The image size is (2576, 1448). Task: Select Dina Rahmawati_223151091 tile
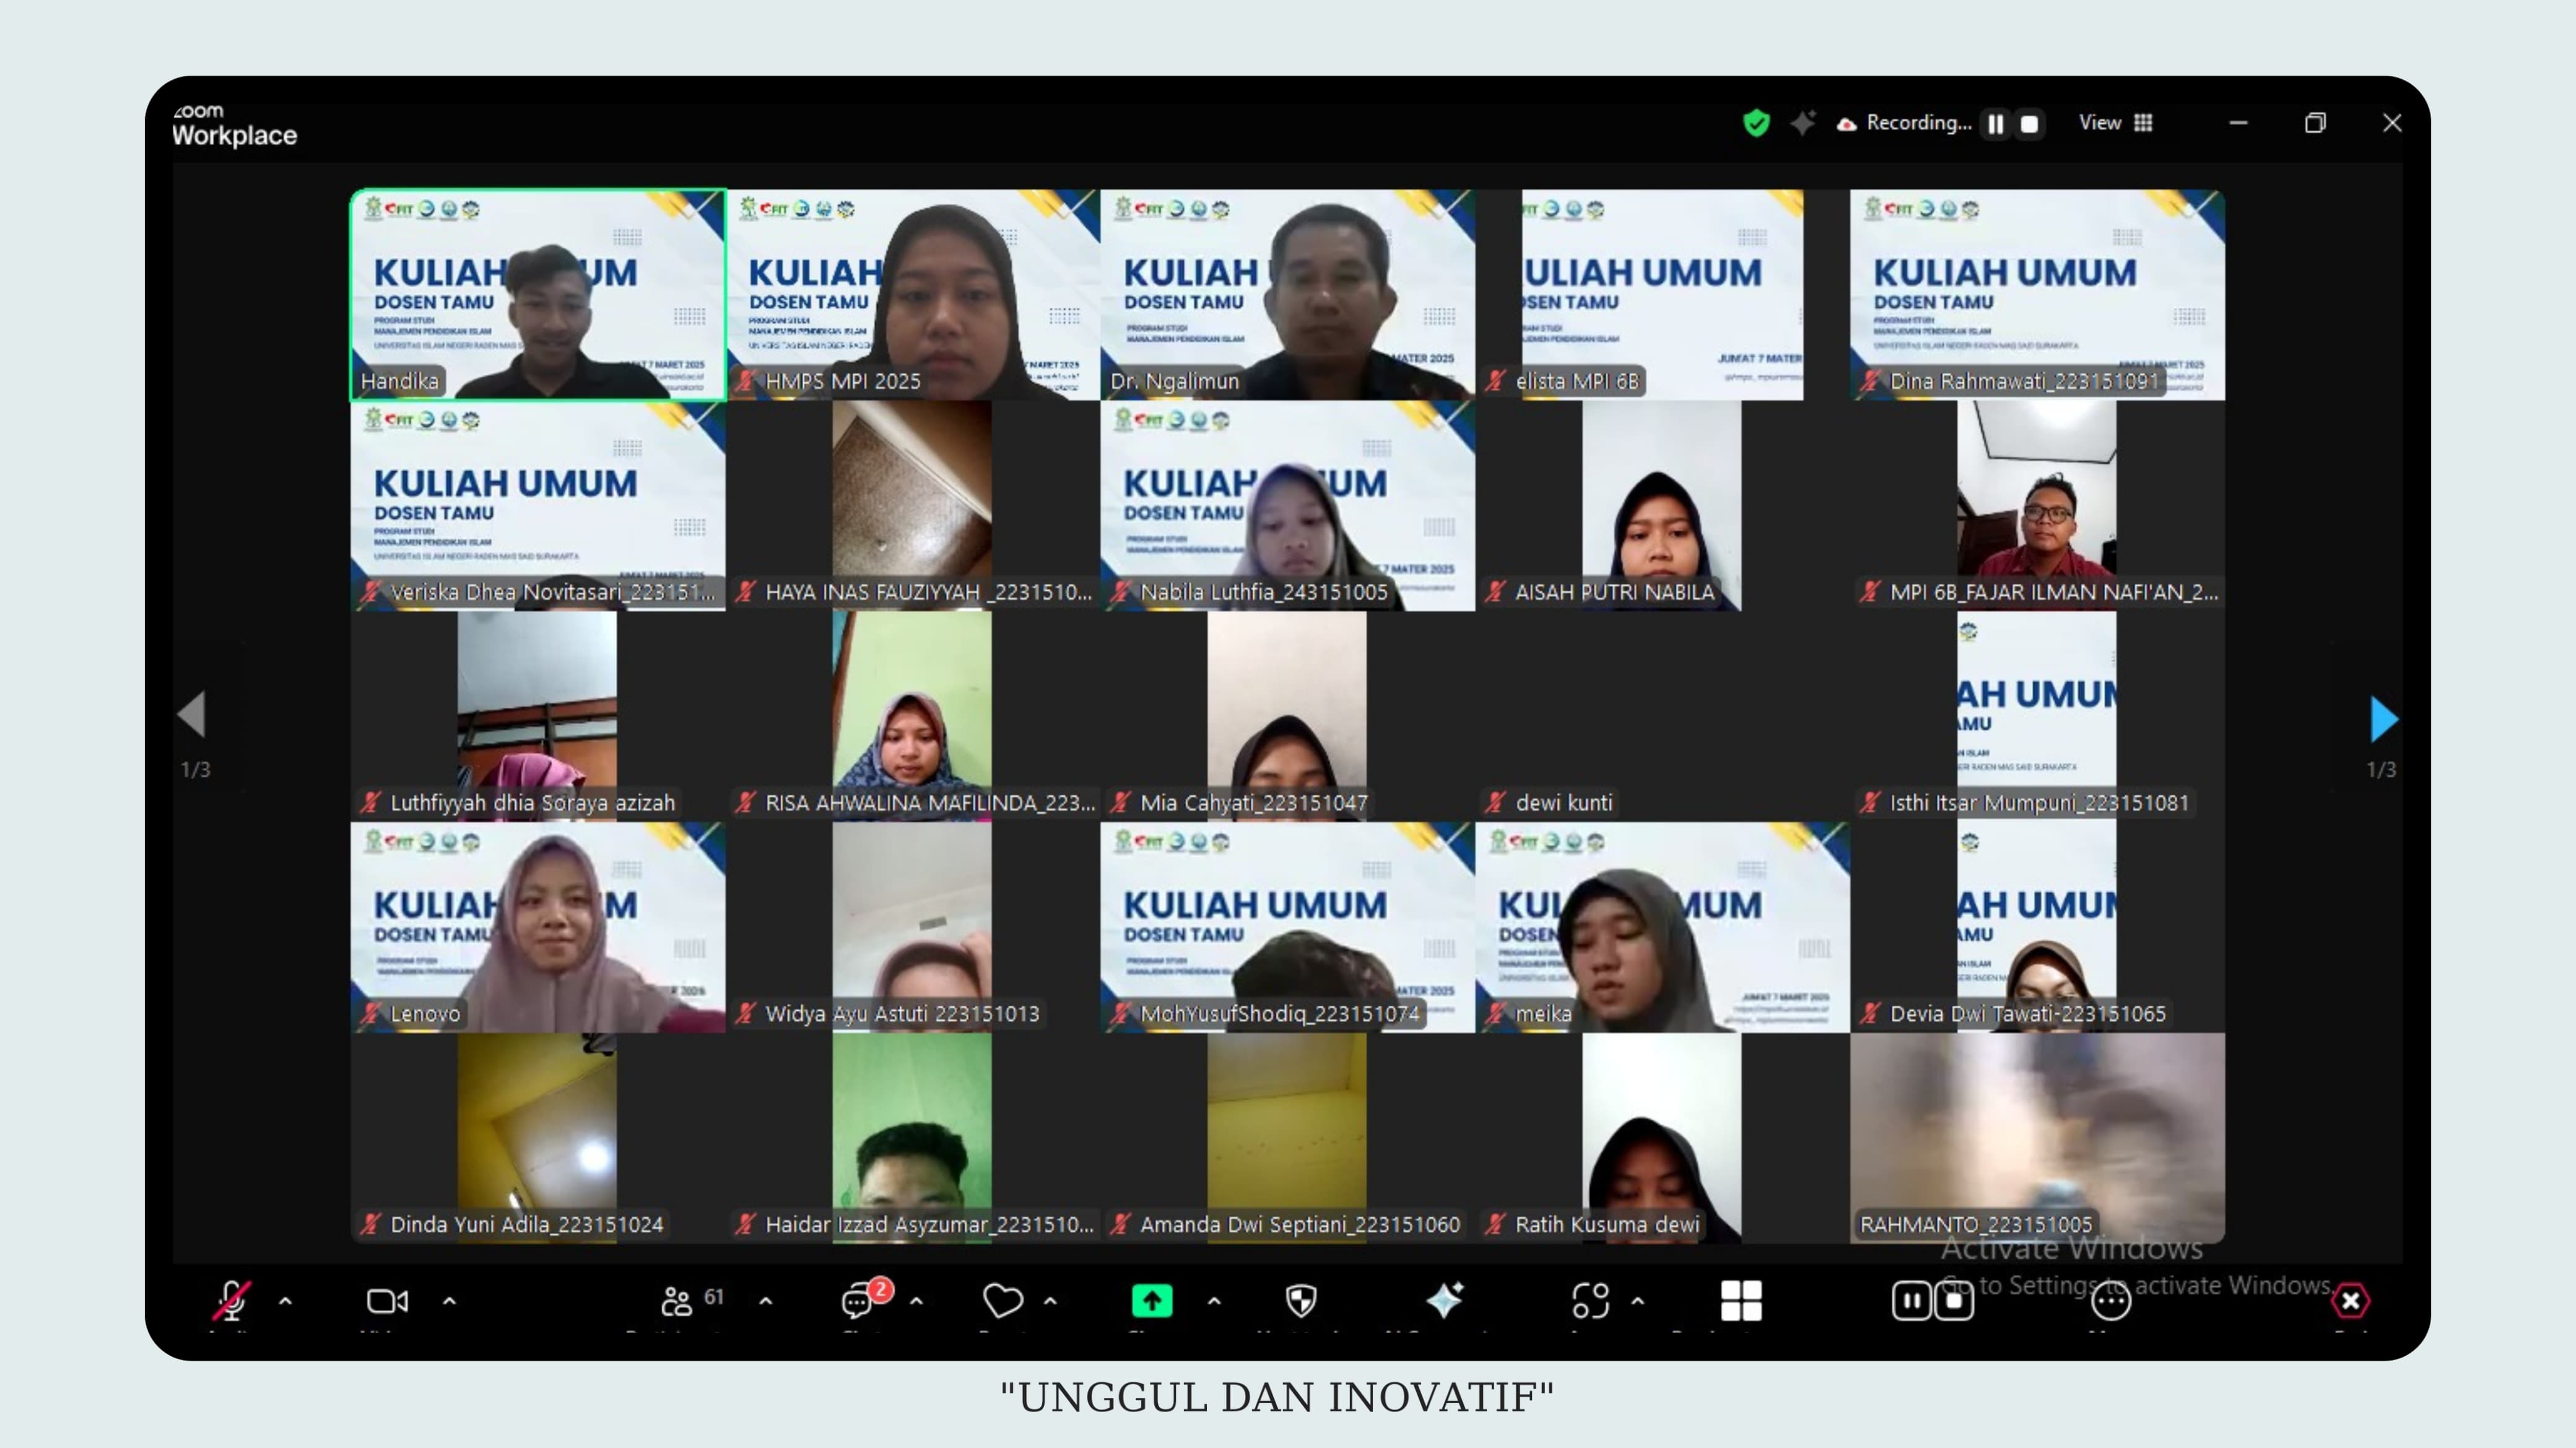2037,295
